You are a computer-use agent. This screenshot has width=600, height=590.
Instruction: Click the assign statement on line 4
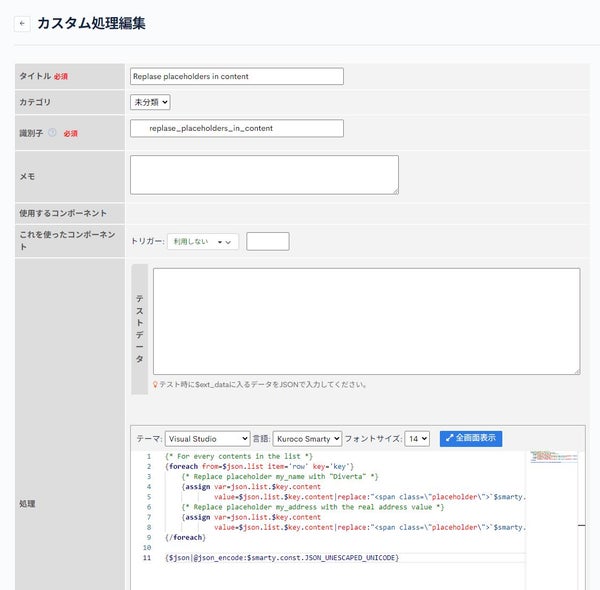coord(251,487)
